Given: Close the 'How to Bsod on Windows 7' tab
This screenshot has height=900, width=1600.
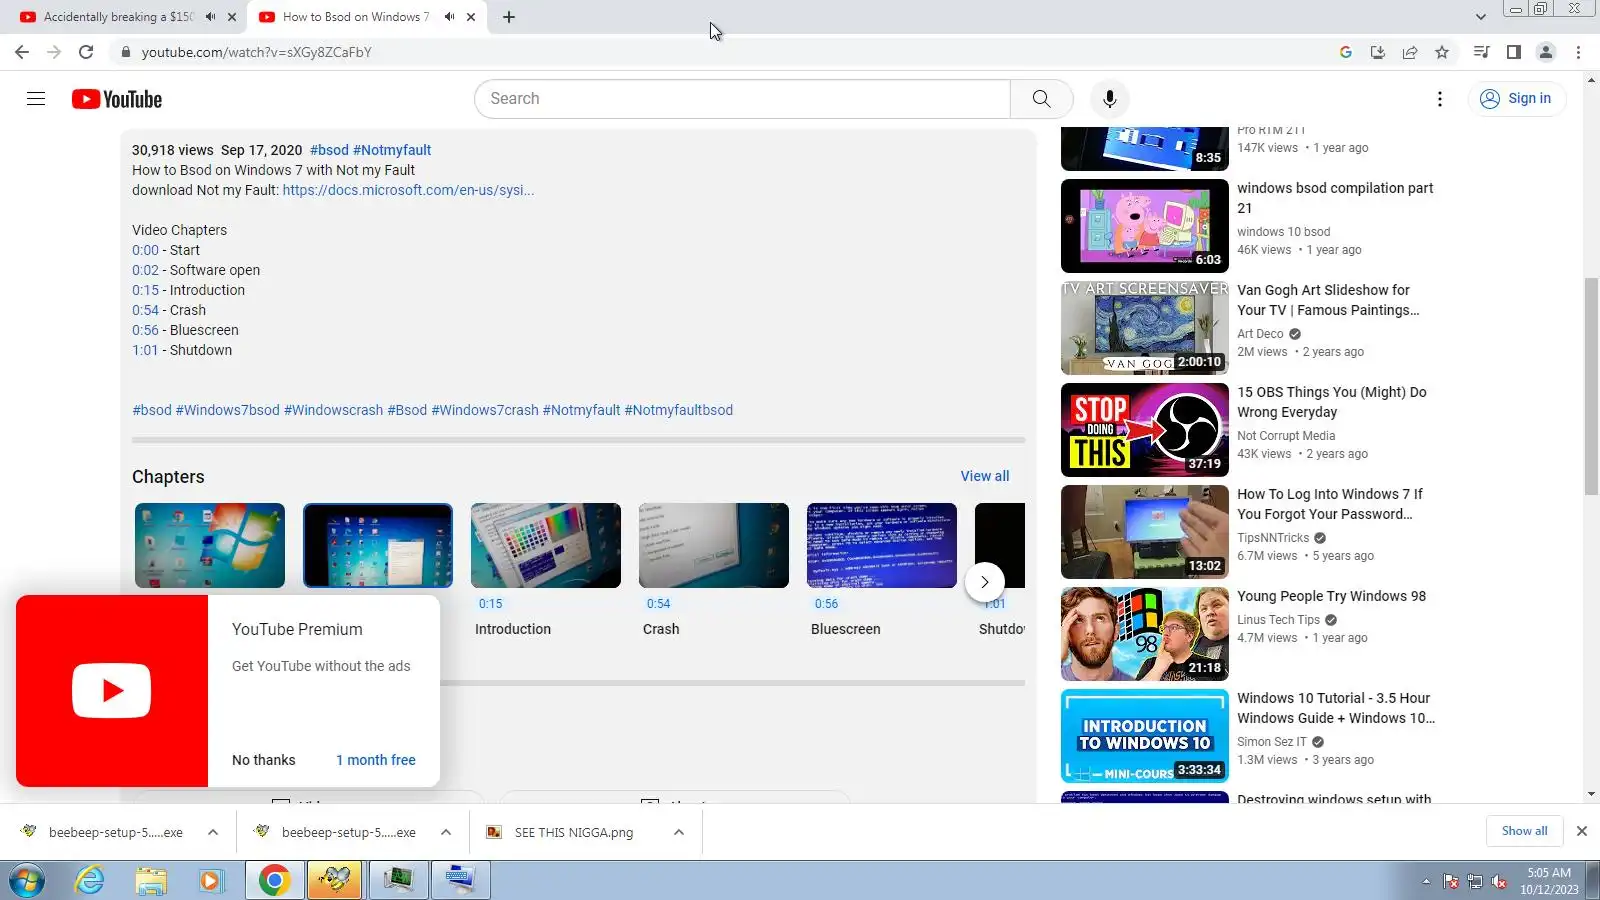Looking at the screenshot, I should 471,17.
